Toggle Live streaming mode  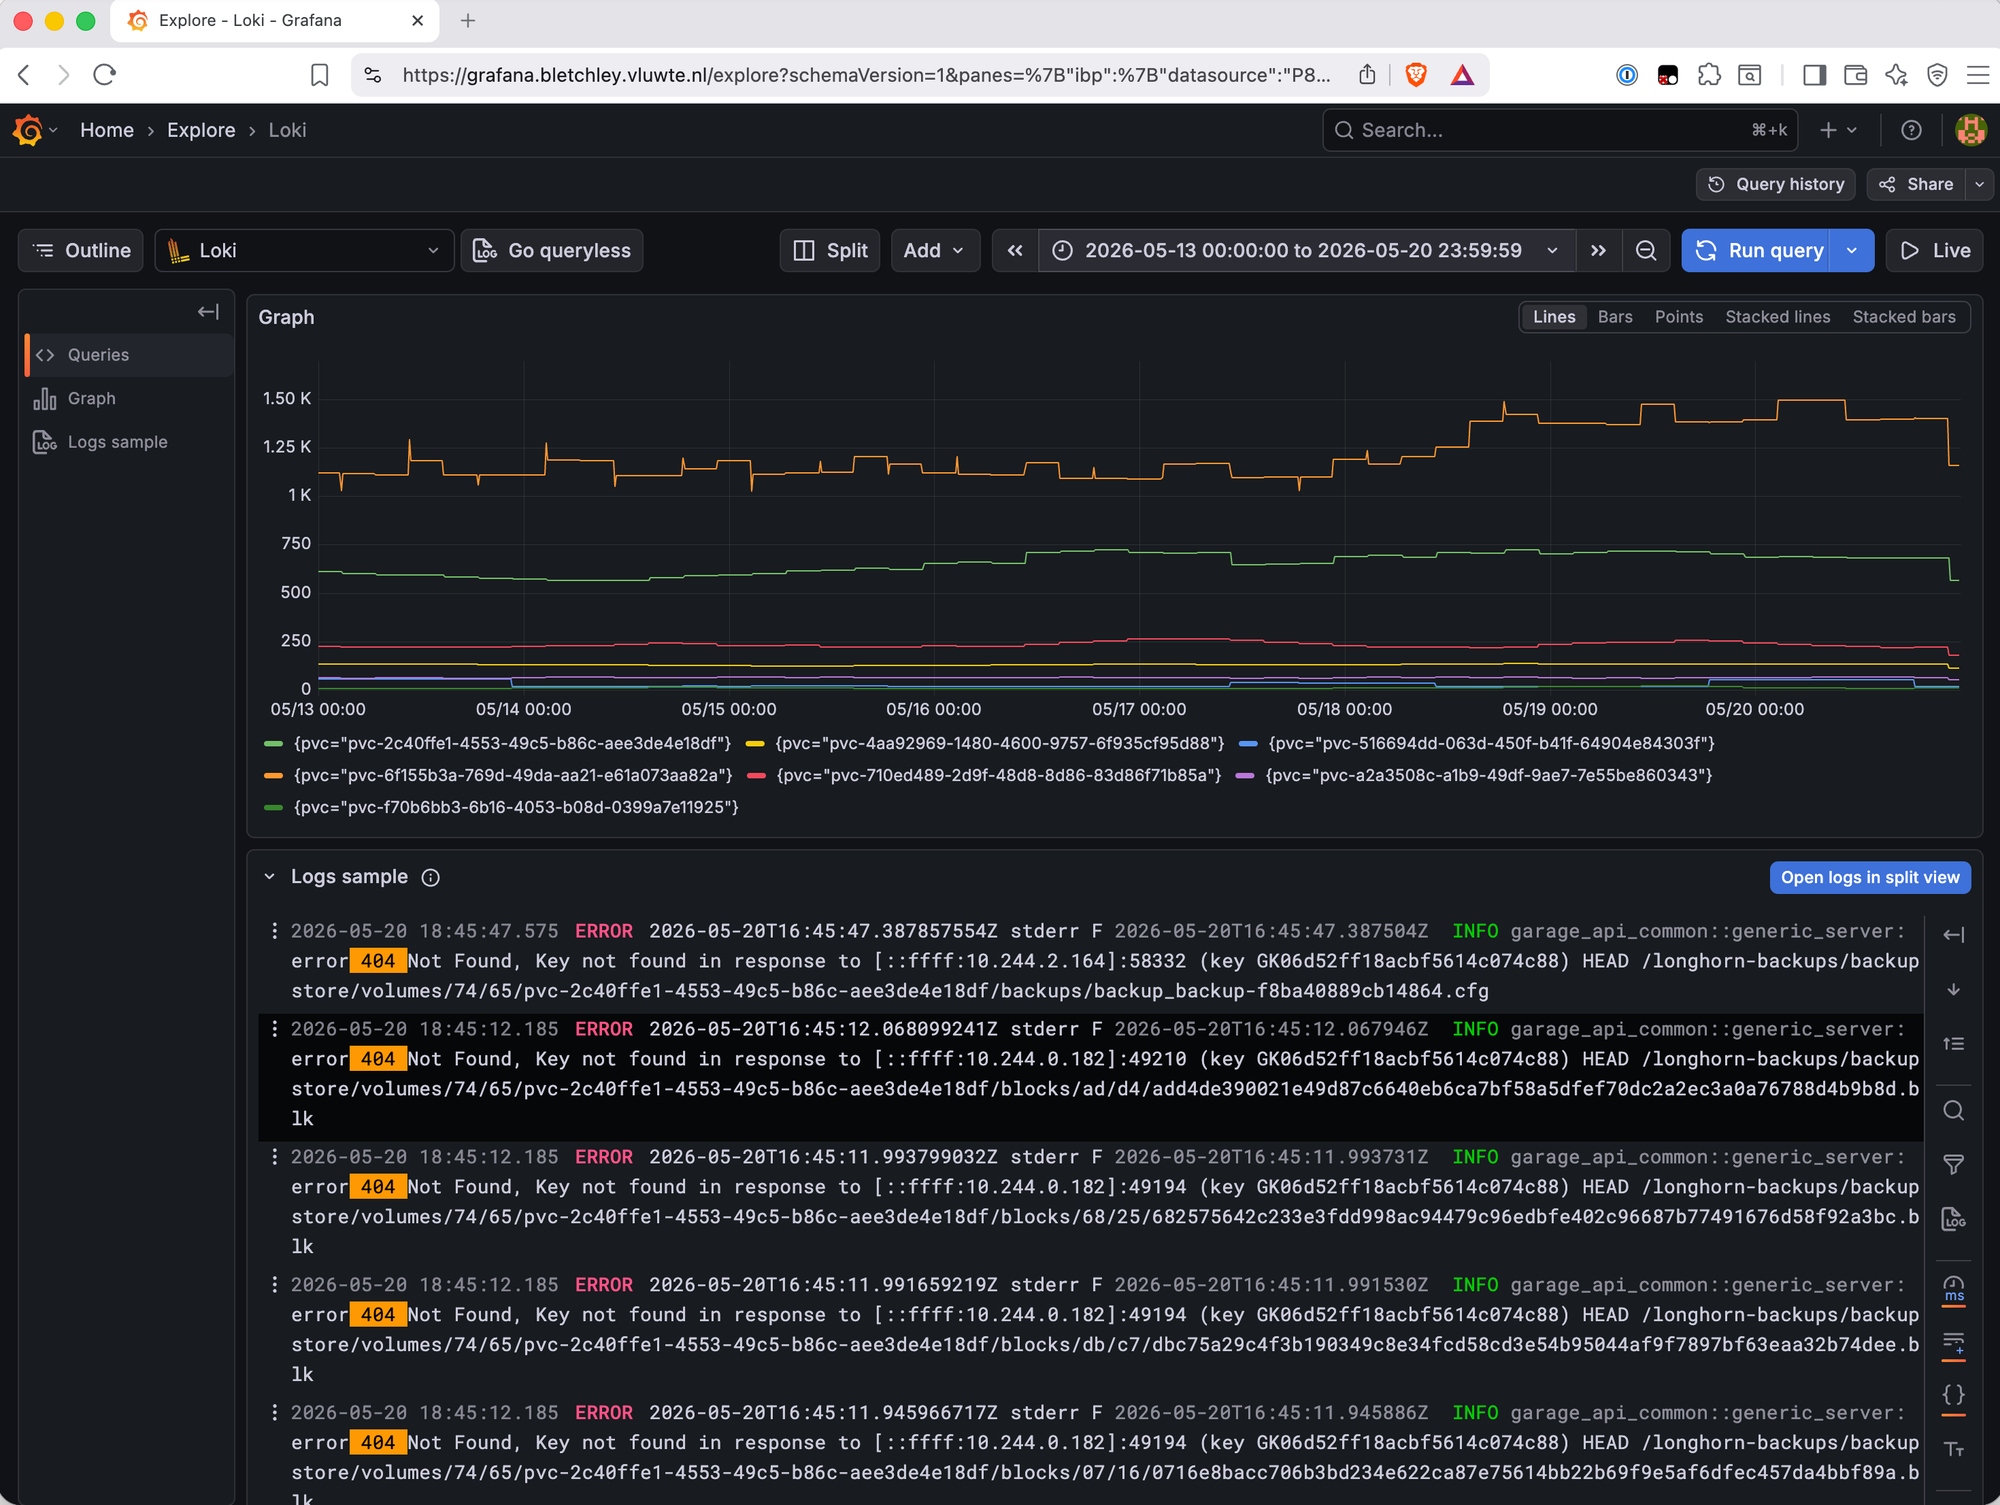1935,250
